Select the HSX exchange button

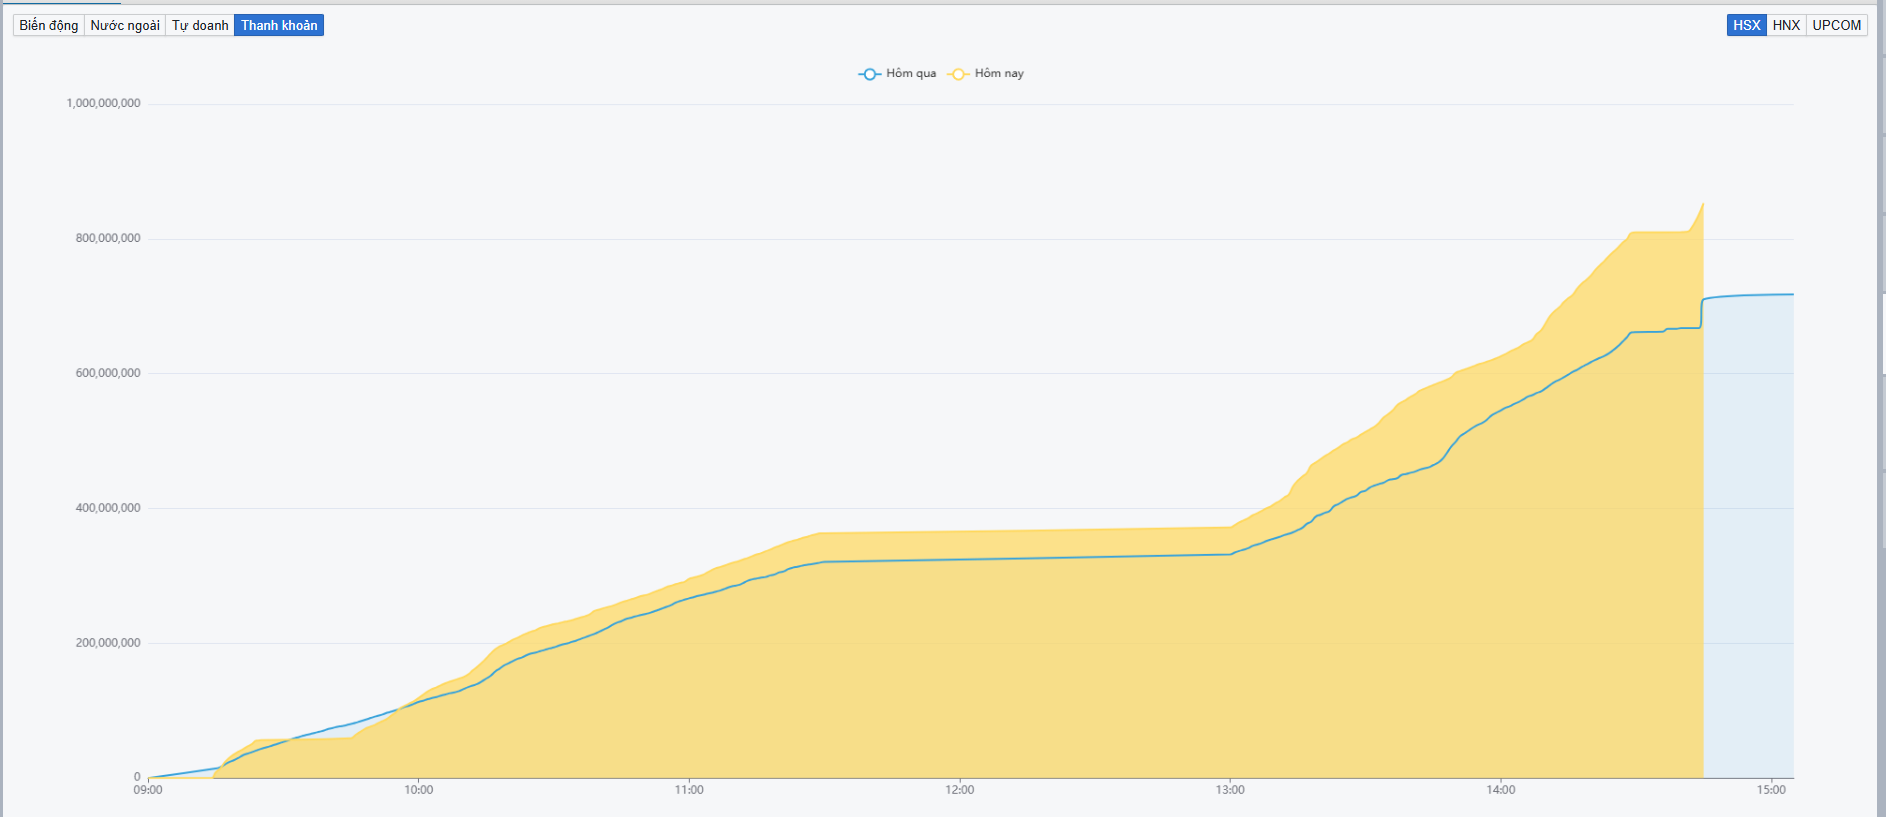point(1746,25)
